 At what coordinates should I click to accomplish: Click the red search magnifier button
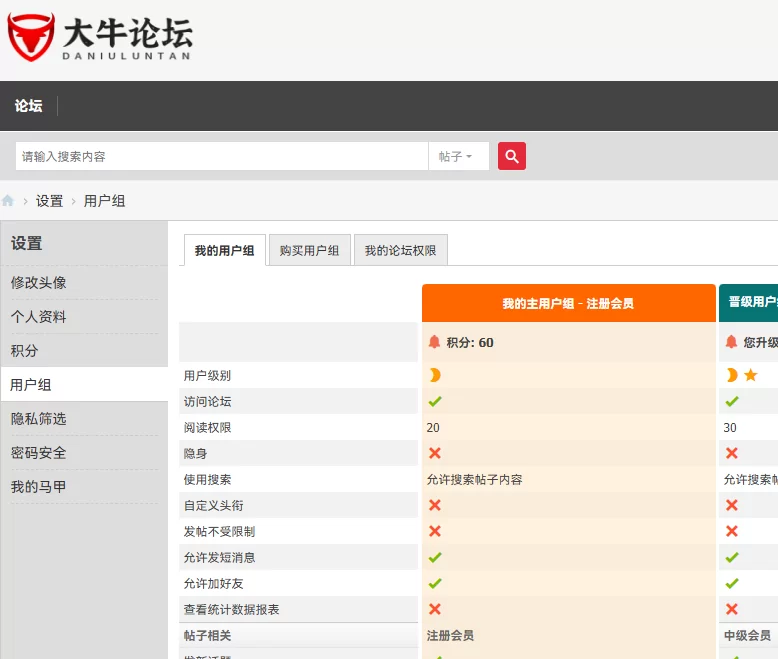tap(512, 156)
